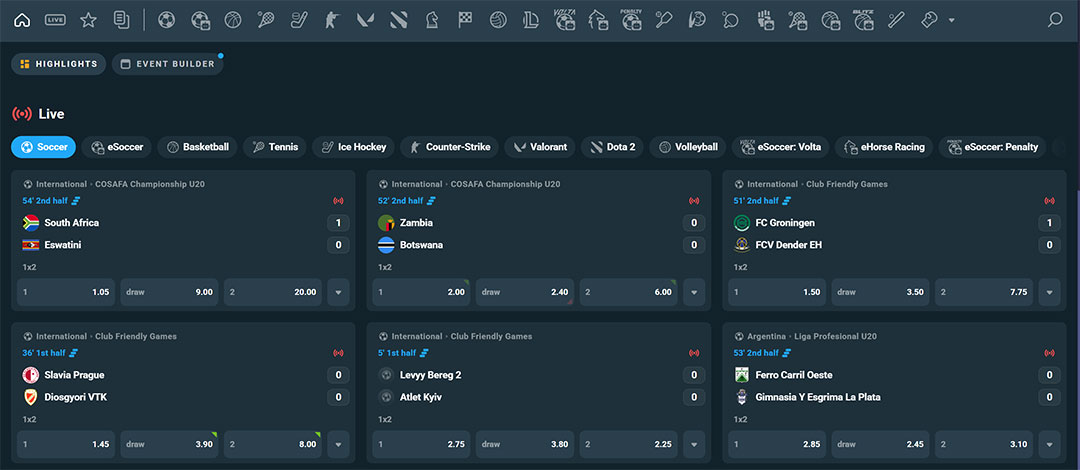
Task: Select the Counter-Strike live filter
Action: pyautogui.click(x=449, y=147)
